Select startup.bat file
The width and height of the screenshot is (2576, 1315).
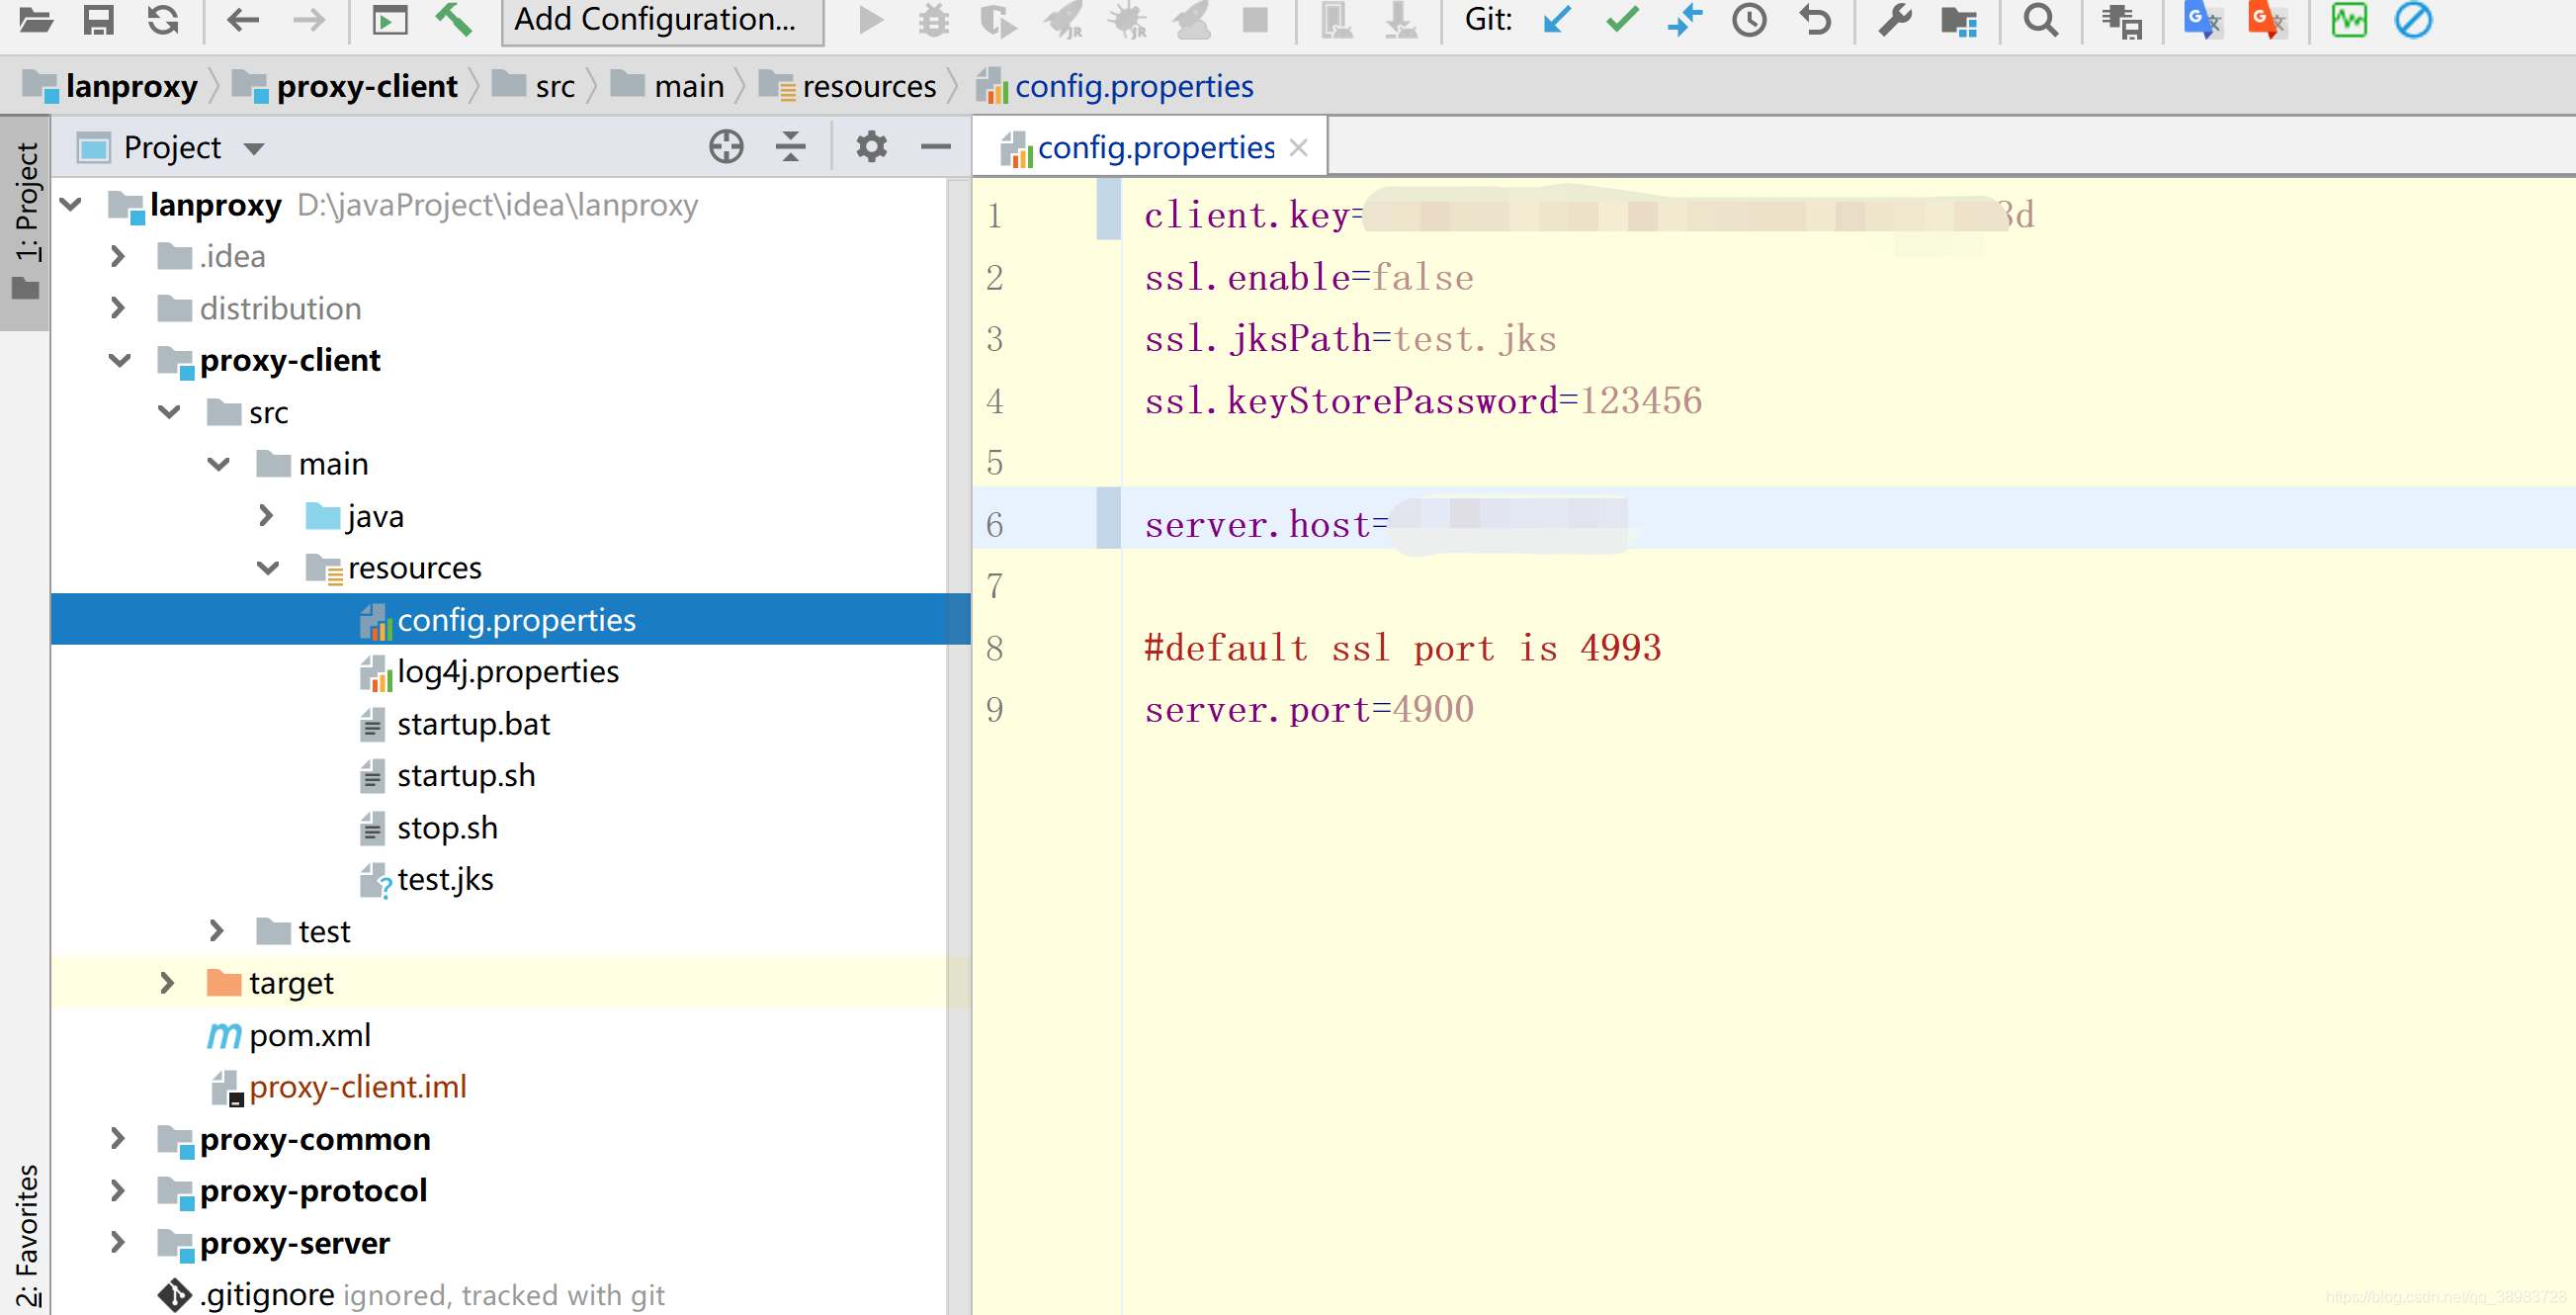(x=473, y=724)
